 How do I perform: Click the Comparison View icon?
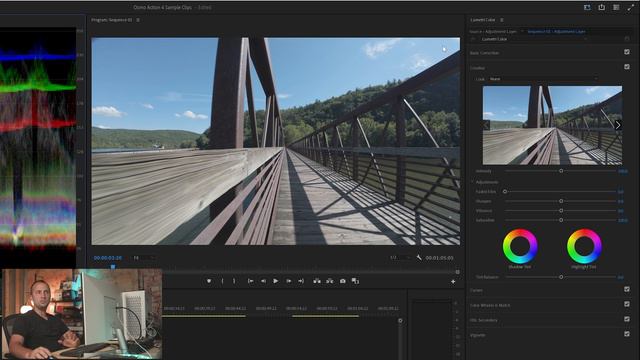click(355, 281)
